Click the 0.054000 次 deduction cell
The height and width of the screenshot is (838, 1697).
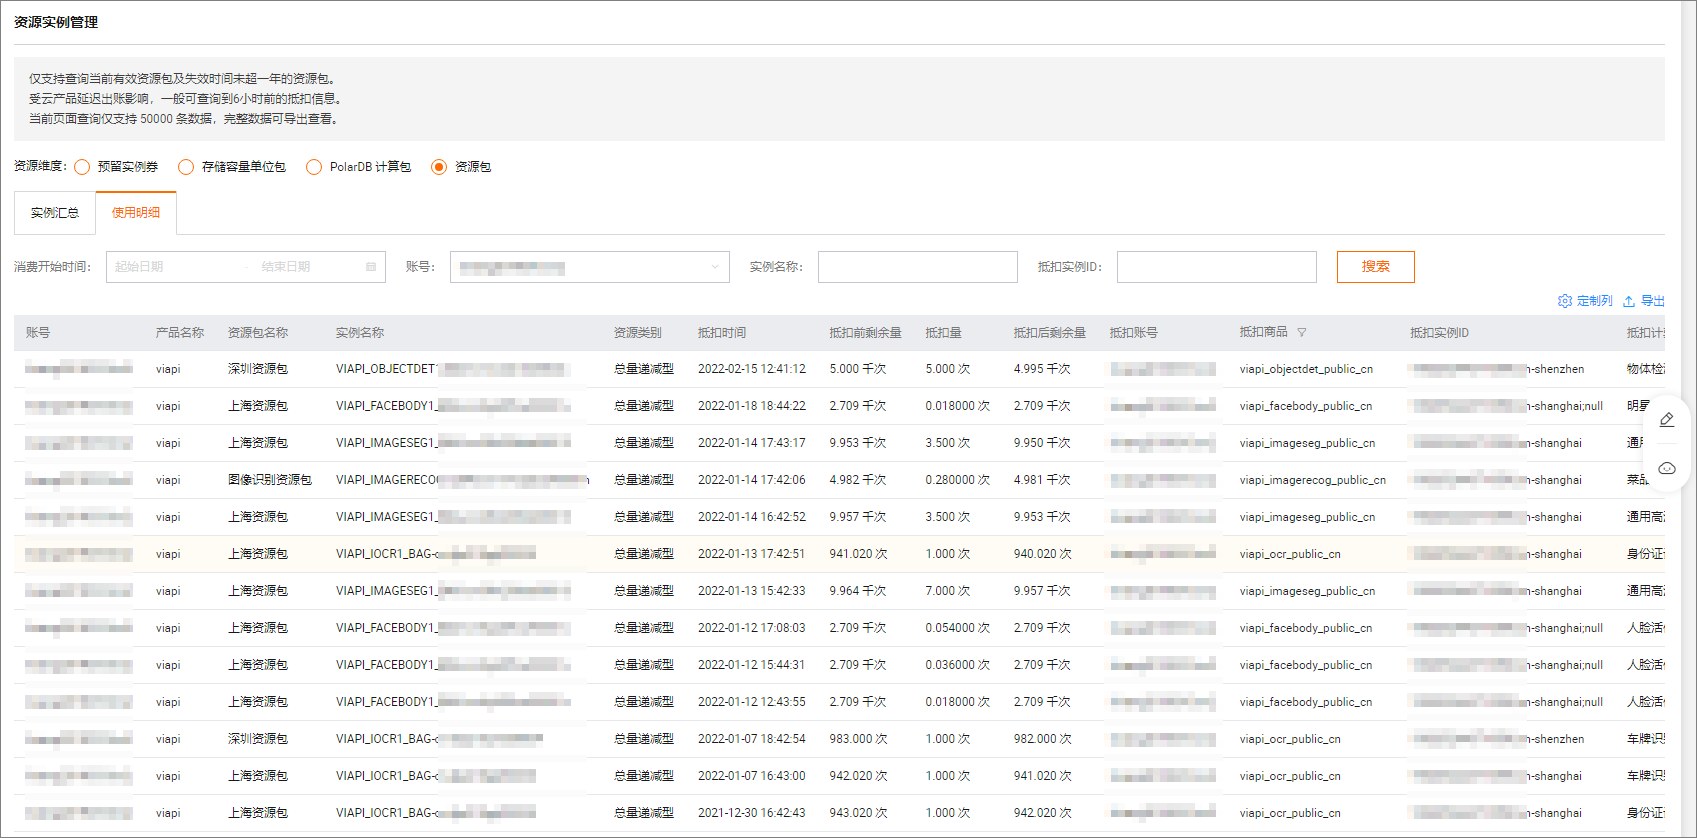pos(958,628)
